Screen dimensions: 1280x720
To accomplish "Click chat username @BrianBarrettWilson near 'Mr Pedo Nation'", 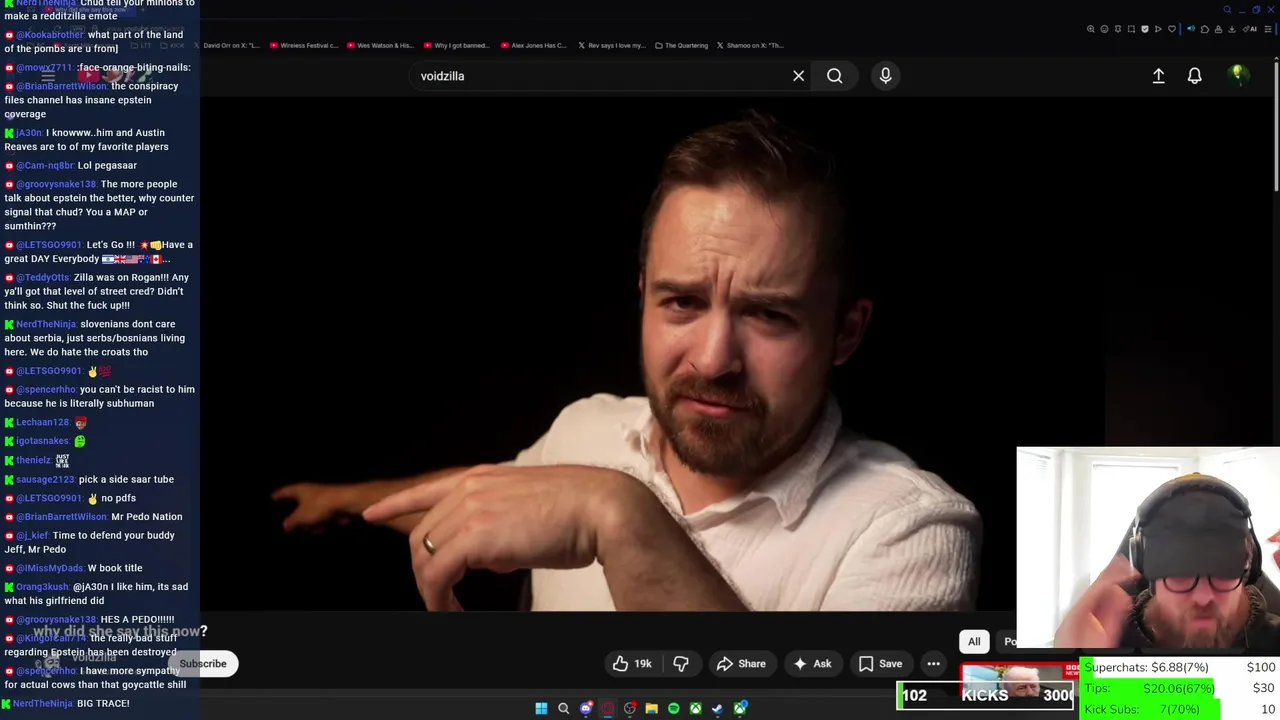I will (61, 517).
